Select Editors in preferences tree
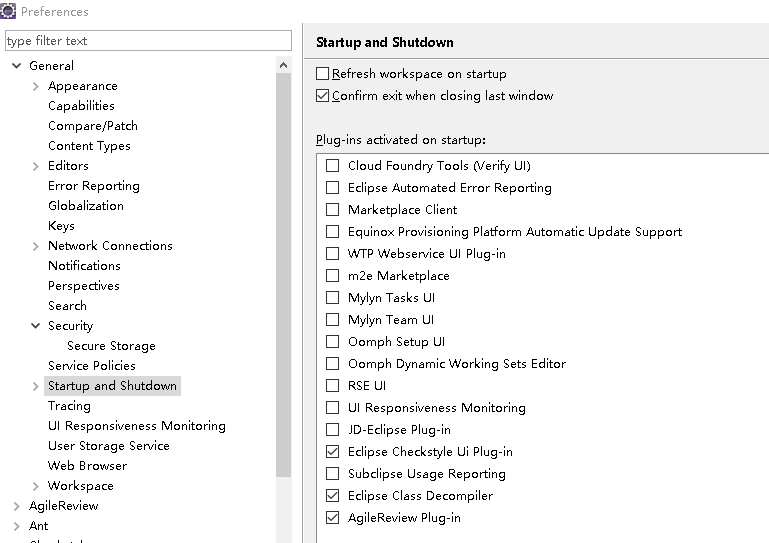This screenshot has width=769, height=543. tap(68, 166)
